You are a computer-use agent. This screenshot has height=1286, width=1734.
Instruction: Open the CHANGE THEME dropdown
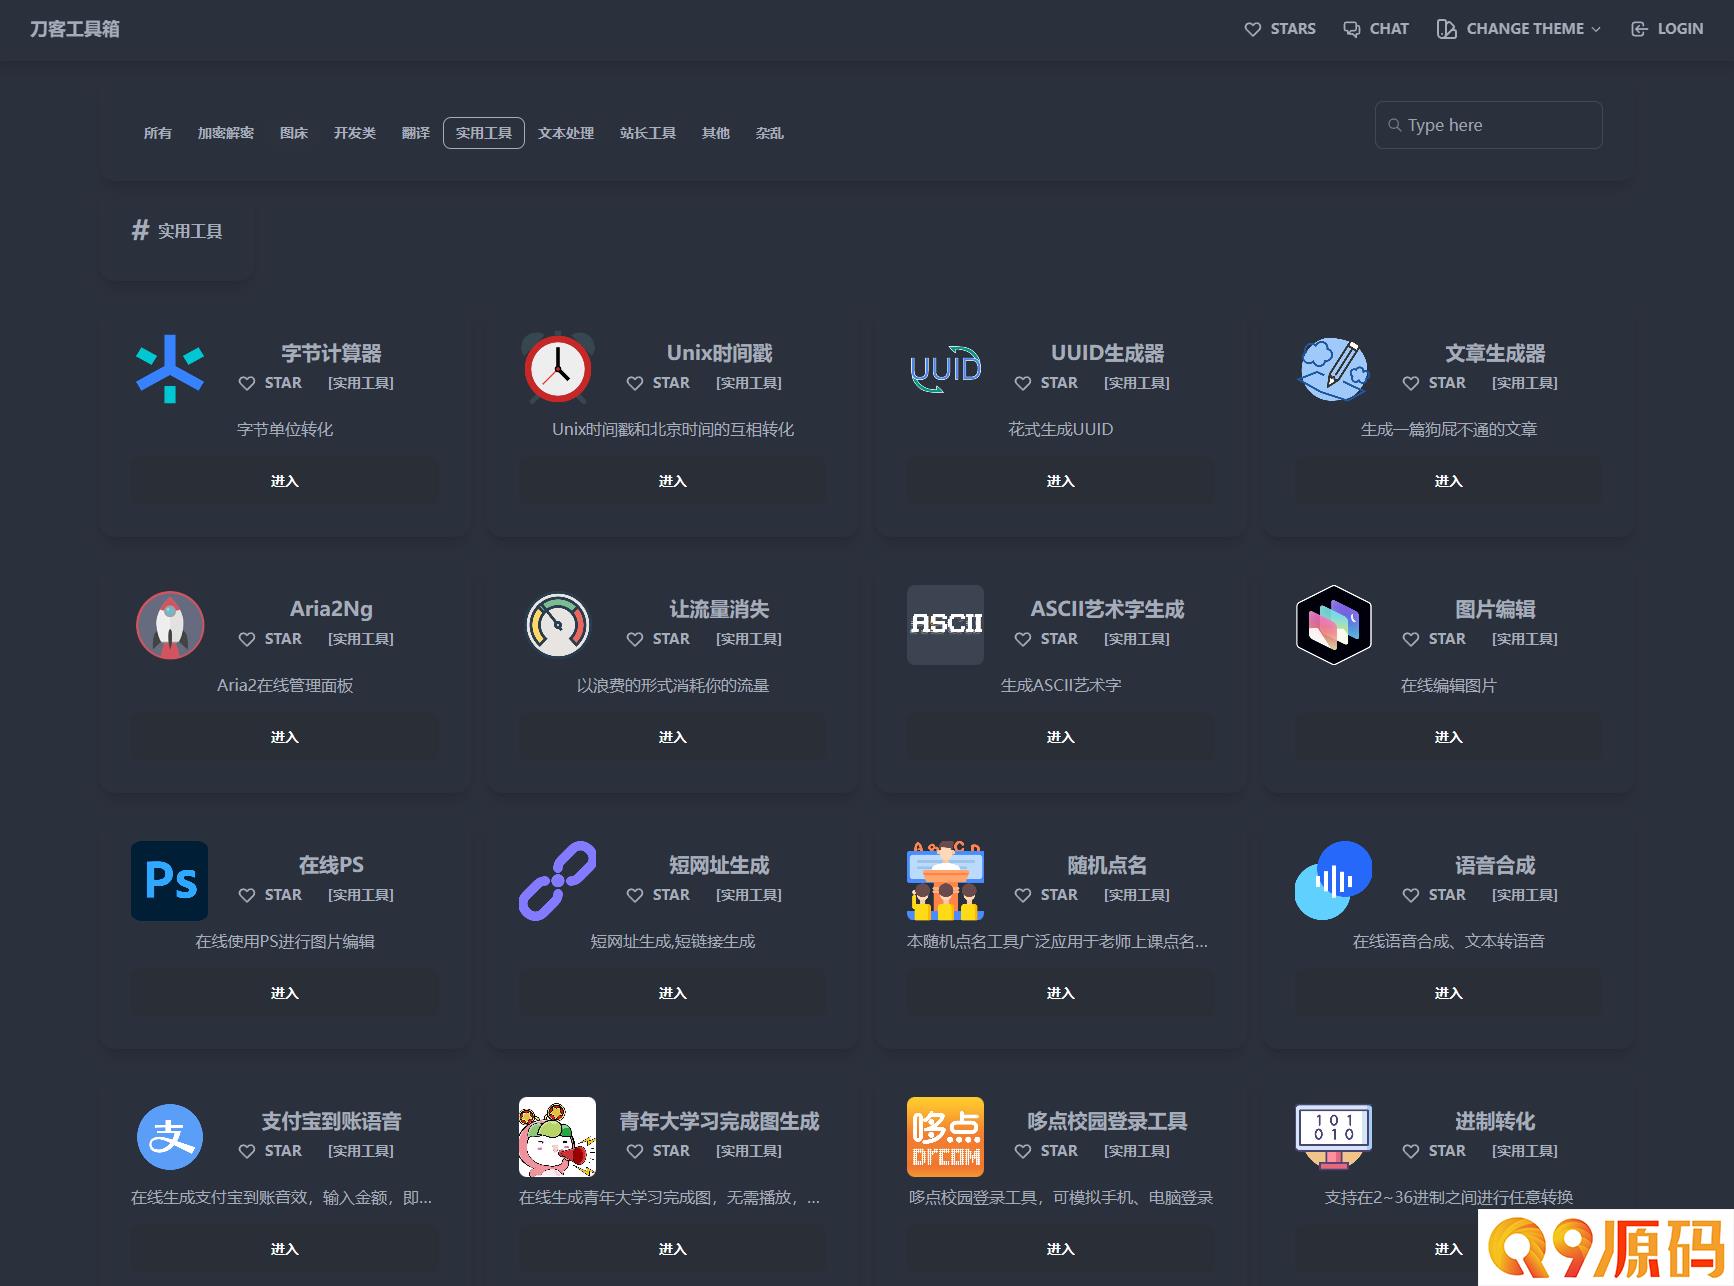coord(1518,29)
